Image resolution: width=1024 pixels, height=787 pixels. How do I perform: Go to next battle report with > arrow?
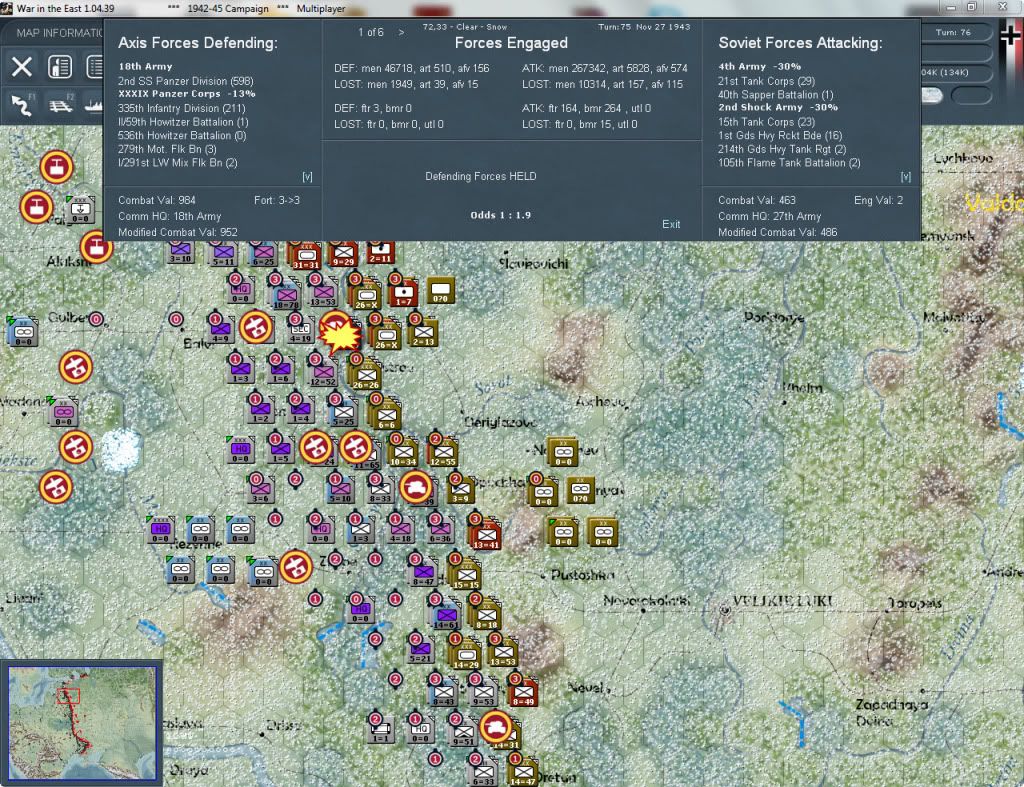pyautogui.click(x=401, y=32)
